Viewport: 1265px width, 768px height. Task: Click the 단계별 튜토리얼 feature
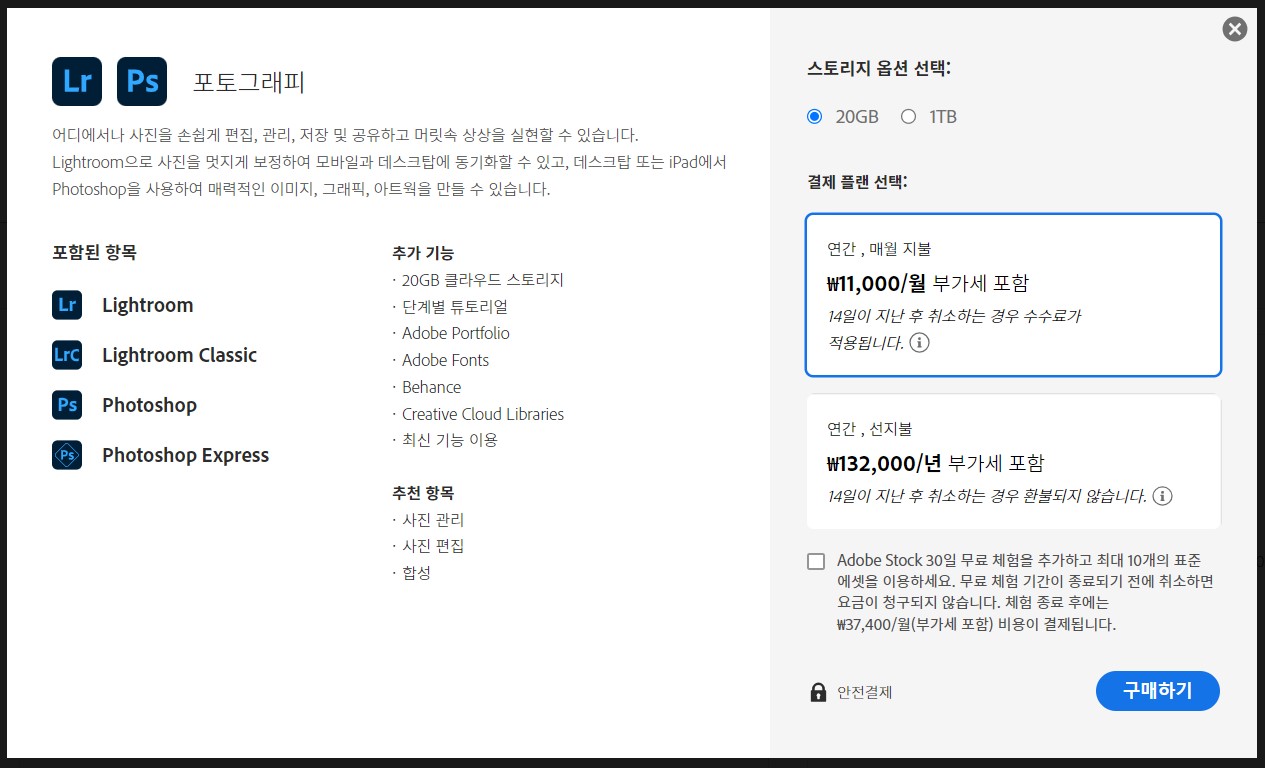(455, 307)
